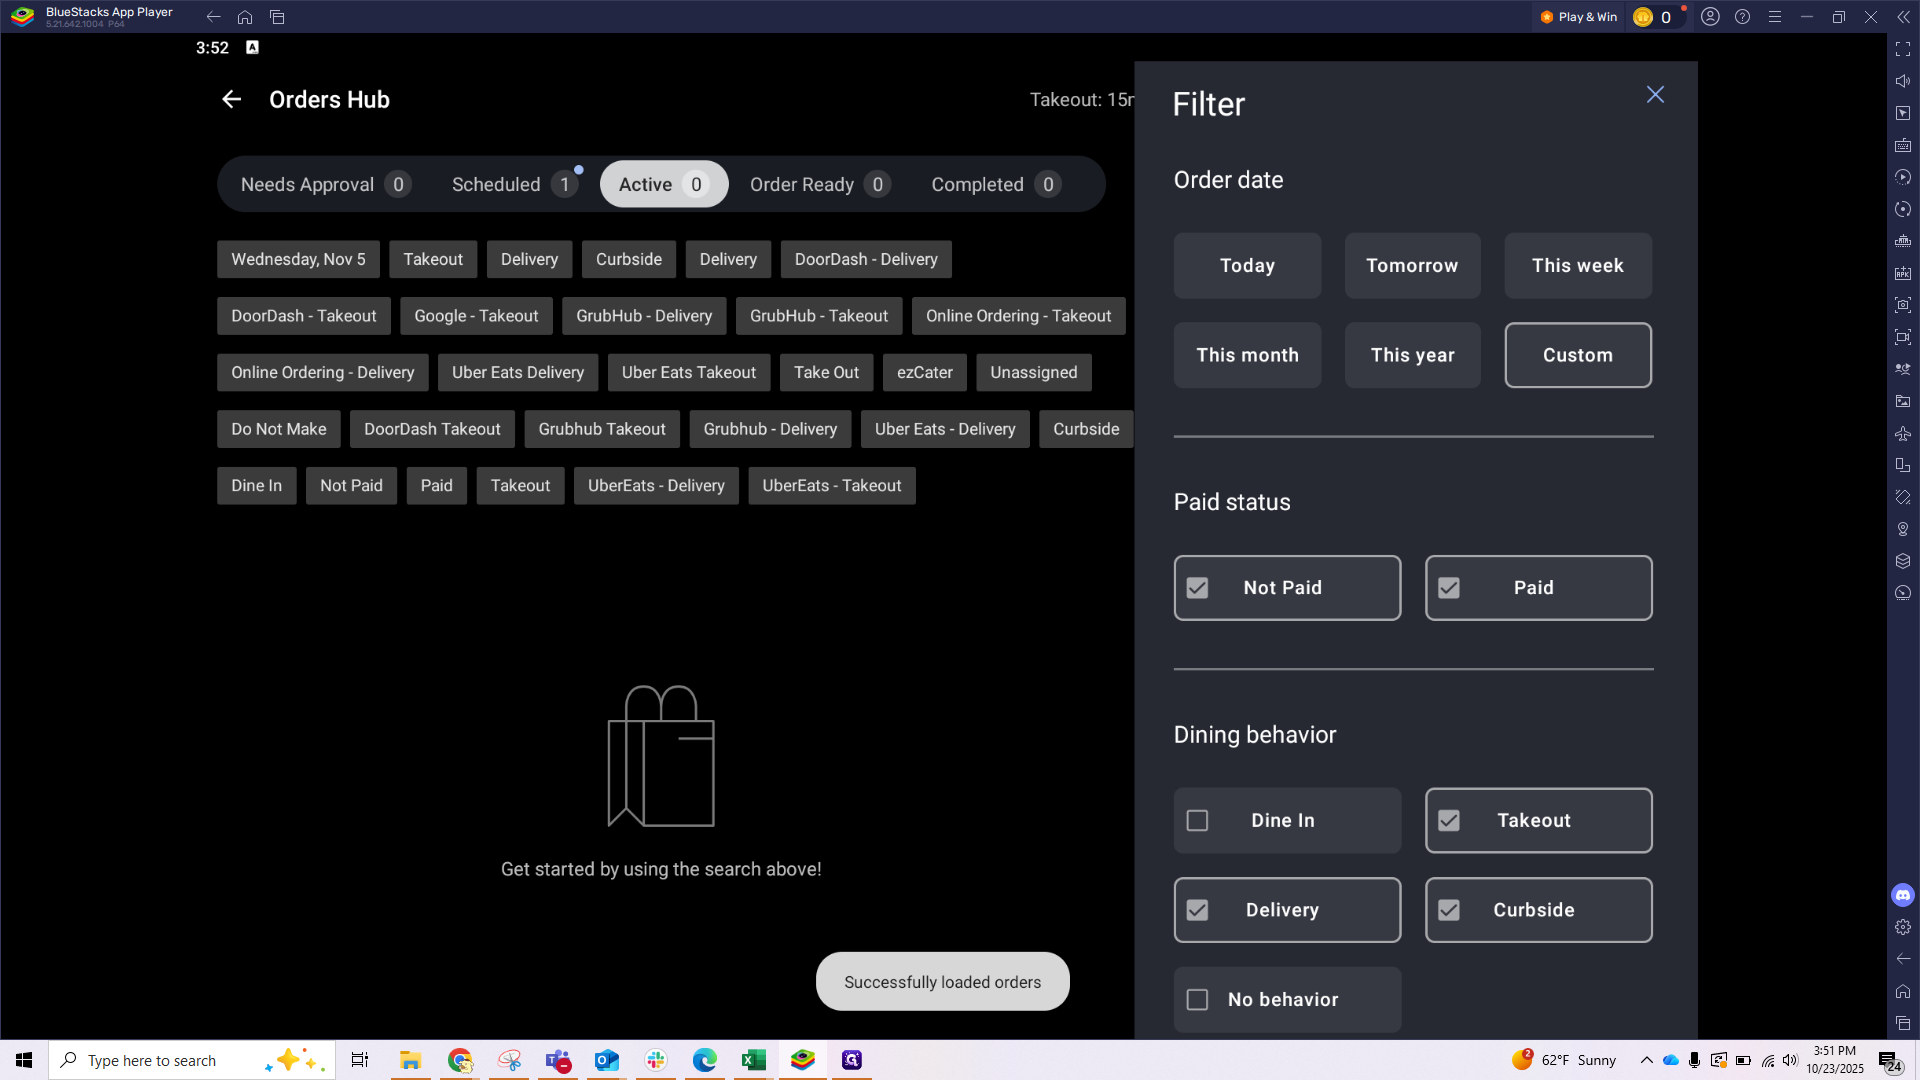Check the Dine In checkbox
1920x1080 pixels.
click(x=1197, y=820)
